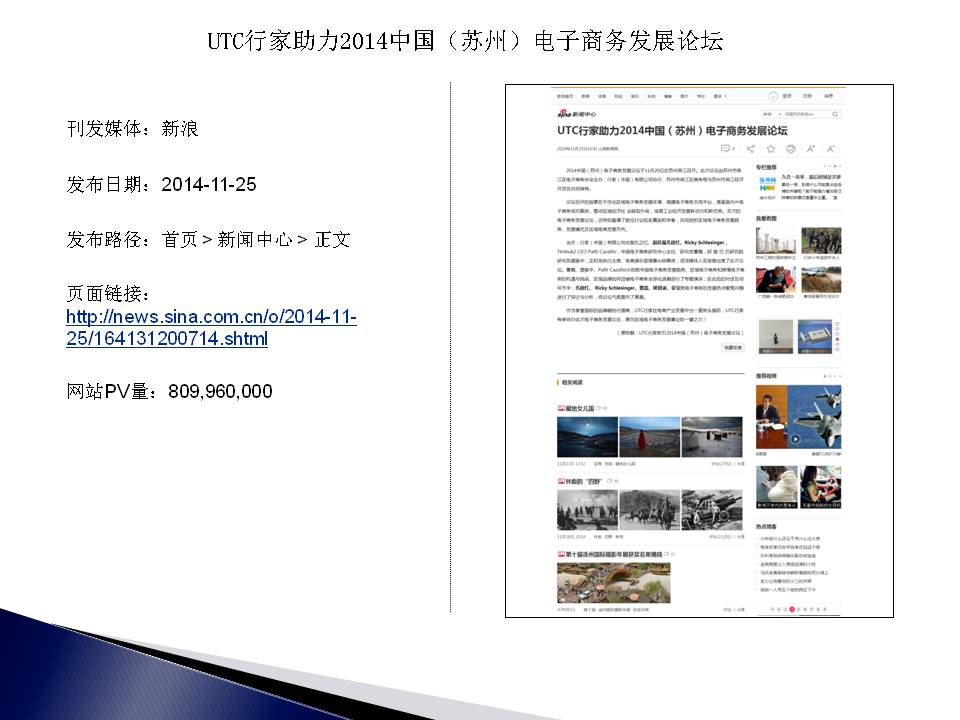
Task: Click the share icon under article title
Action: [751, 148]
